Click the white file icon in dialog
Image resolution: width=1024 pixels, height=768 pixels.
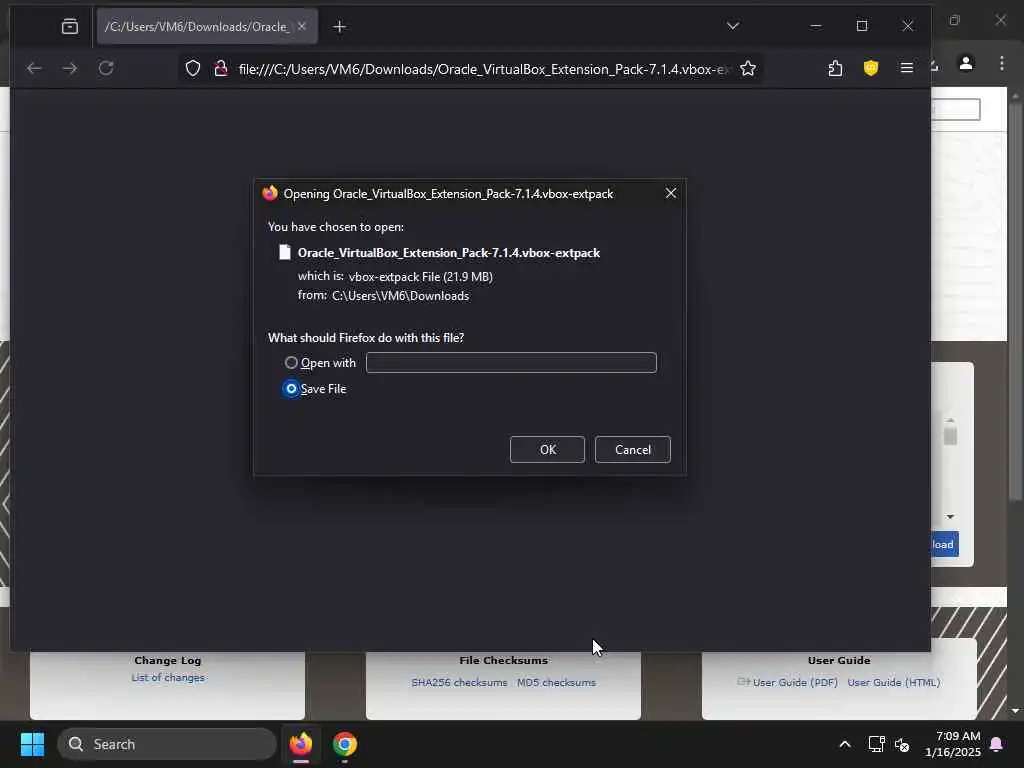click(x=285, y=253)
